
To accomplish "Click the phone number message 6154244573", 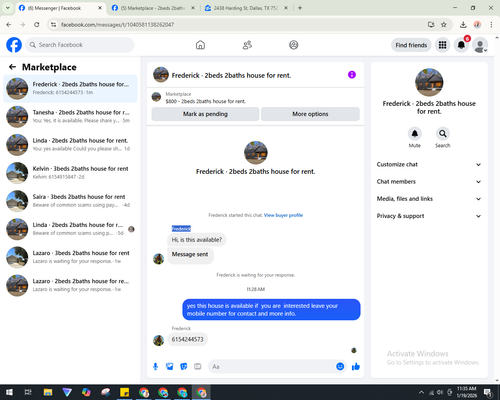I will coord(187,339).
